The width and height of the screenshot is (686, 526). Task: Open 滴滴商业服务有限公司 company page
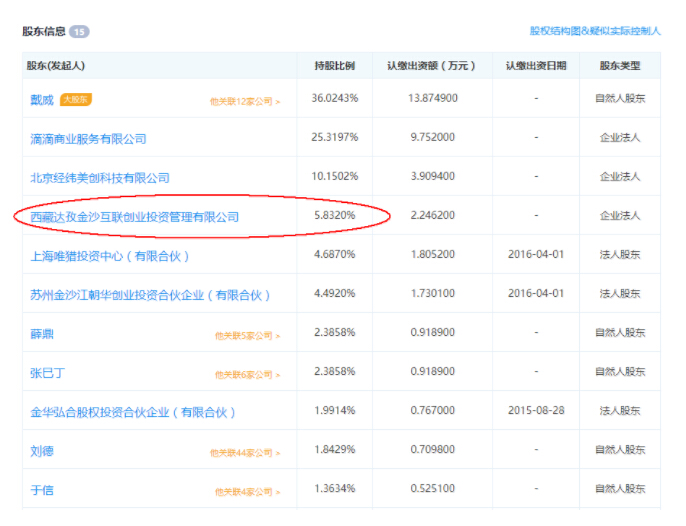tap(88, 138)
